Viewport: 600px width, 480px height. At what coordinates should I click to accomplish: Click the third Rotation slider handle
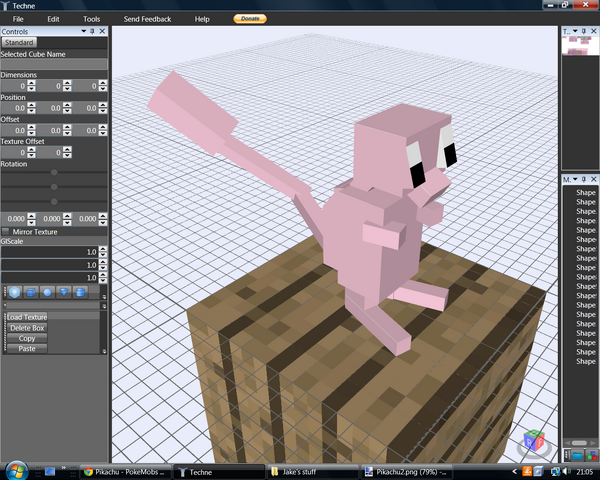click(54, 201)
